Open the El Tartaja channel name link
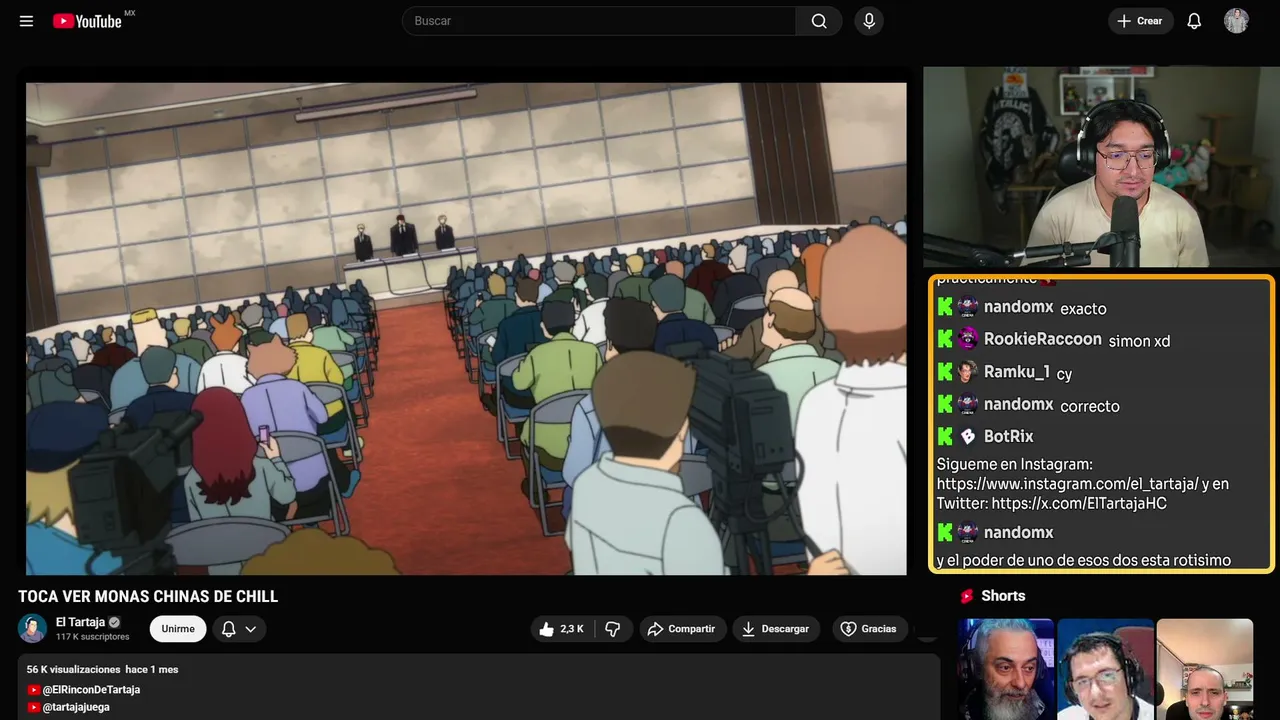 pyautogui.click(x=80, y=622)
